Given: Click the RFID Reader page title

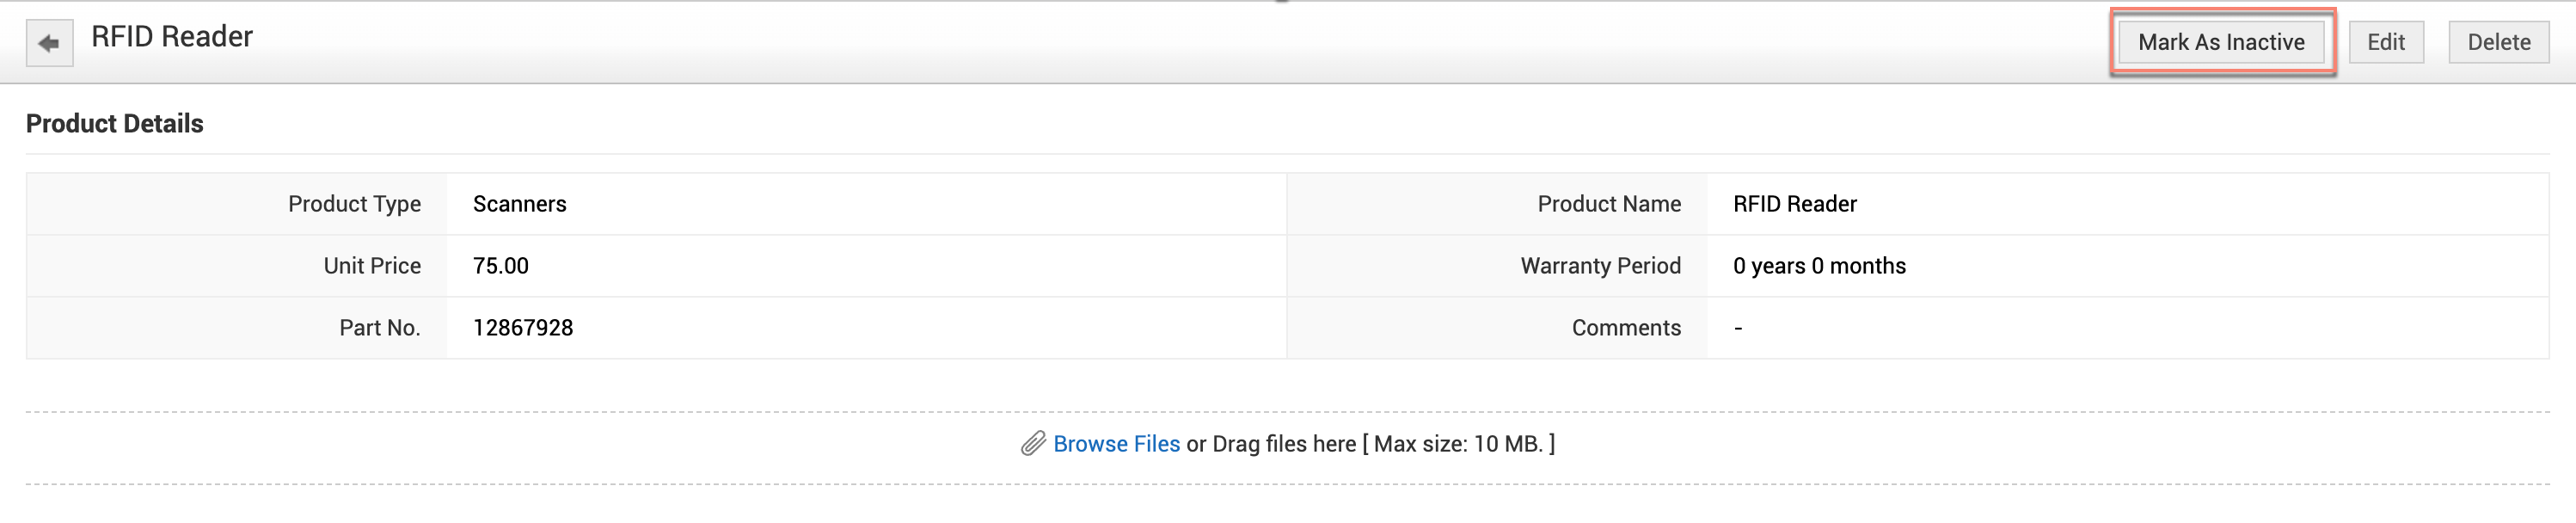Looking at the screenshot, I should [172, 37].
